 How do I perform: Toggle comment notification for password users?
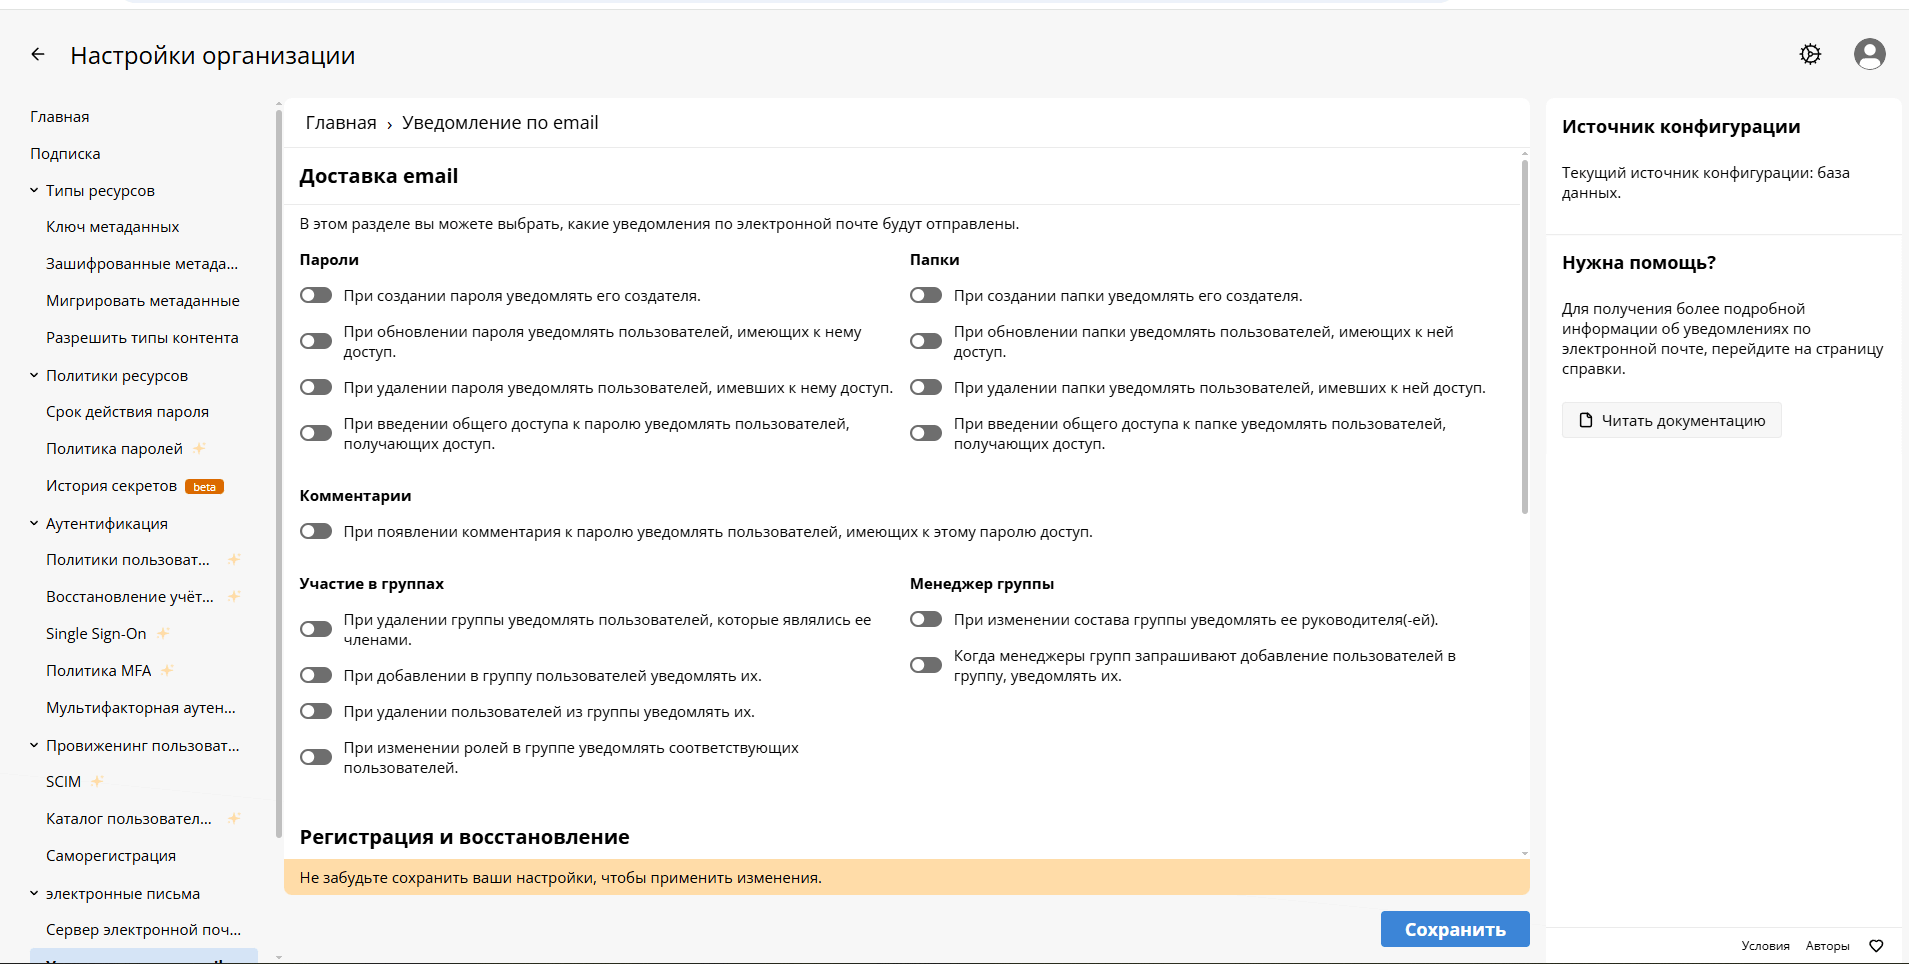(x=316, y=532)
